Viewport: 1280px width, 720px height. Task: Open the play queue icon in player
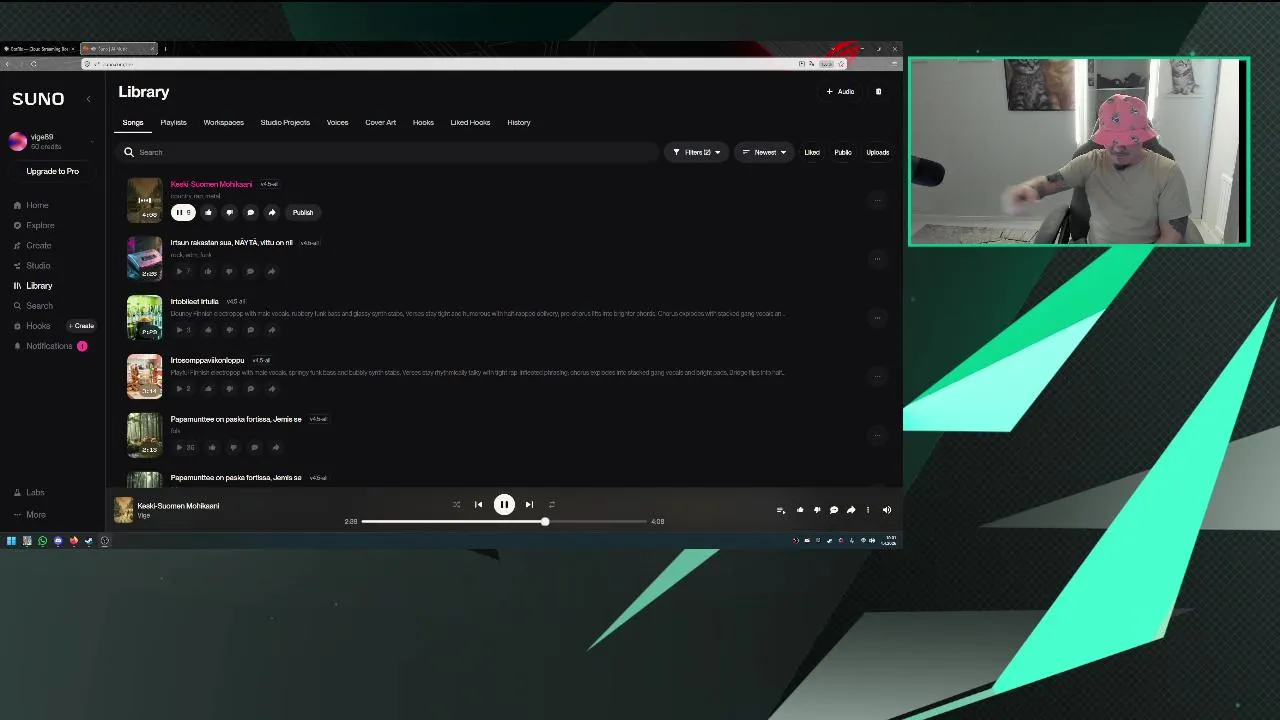coord(781,510)
